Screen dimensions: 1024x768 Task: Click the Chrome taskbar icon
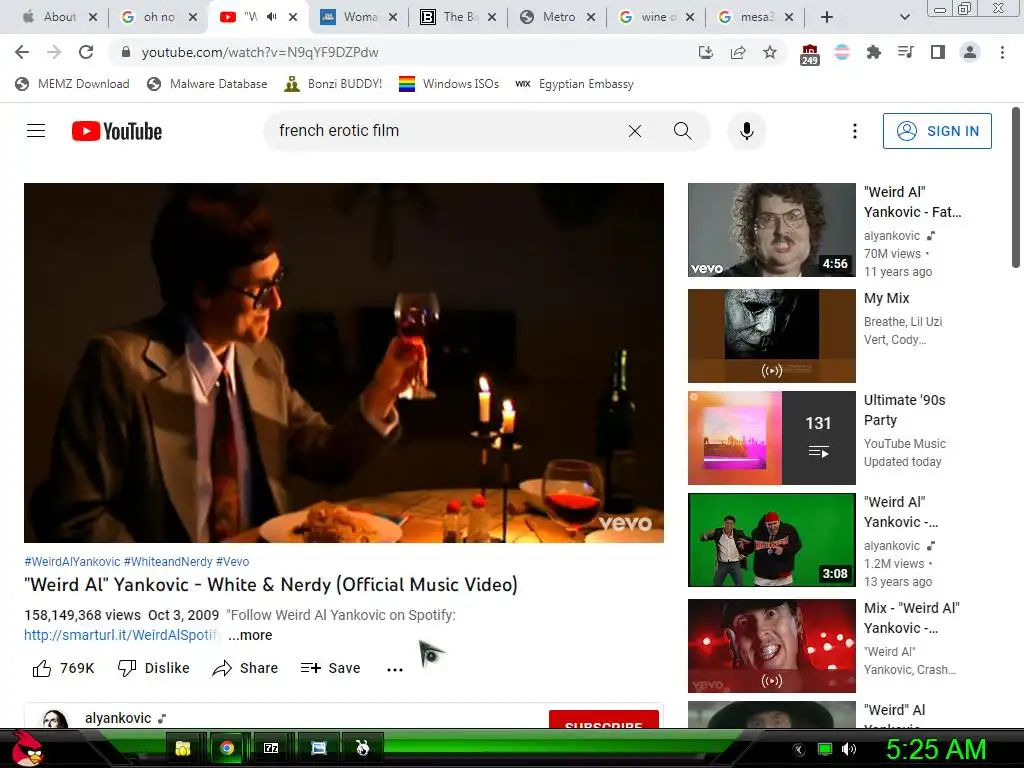coord(227,748)
